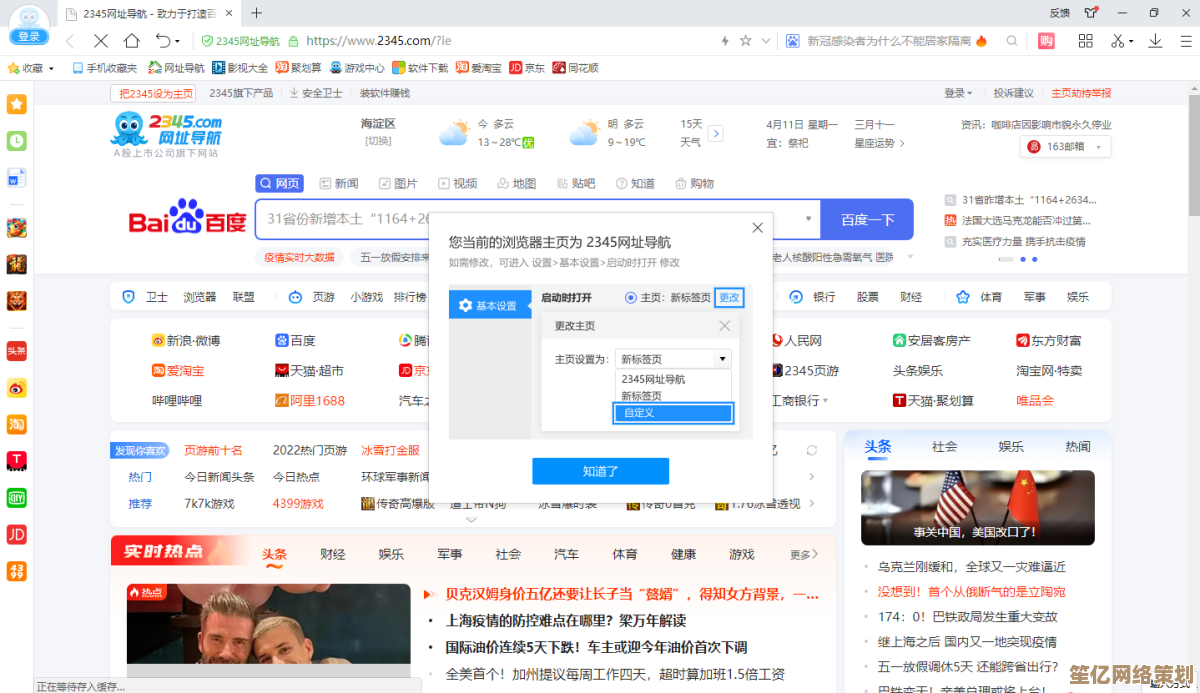Click the 百度一下 search button
The width and height of the screenshot is (1200, 693).
pyautogui.click(x=866, y=219)
